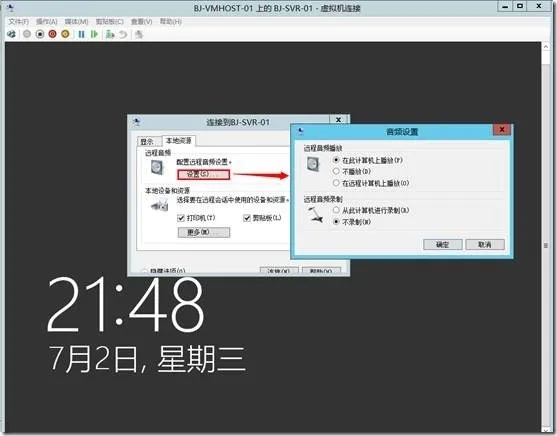The image size is (557, 436).
Task: Click the speaker icon in 远程音频播放 section
Action: pos(313,164)
